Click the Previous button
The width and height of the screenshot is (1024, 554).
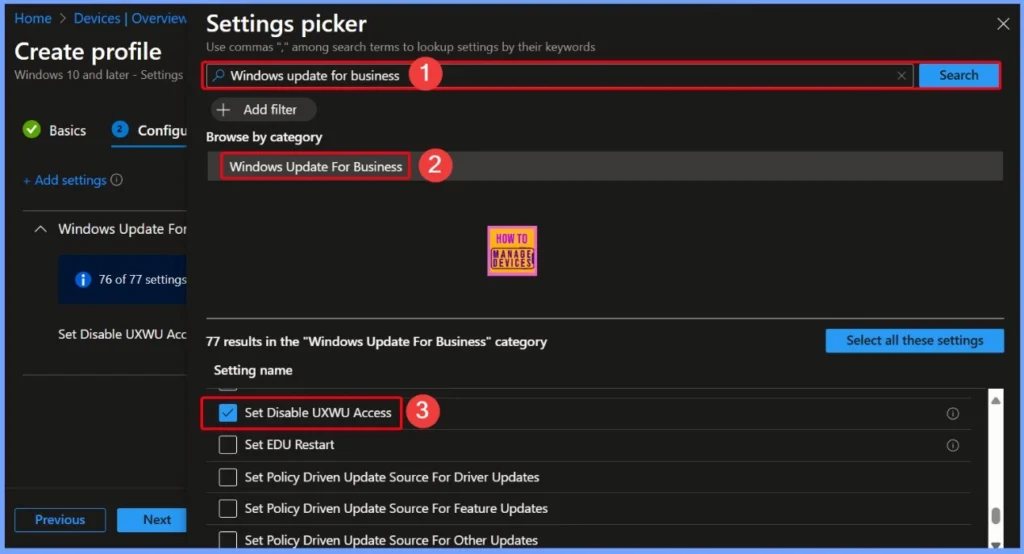coord(60,520)
